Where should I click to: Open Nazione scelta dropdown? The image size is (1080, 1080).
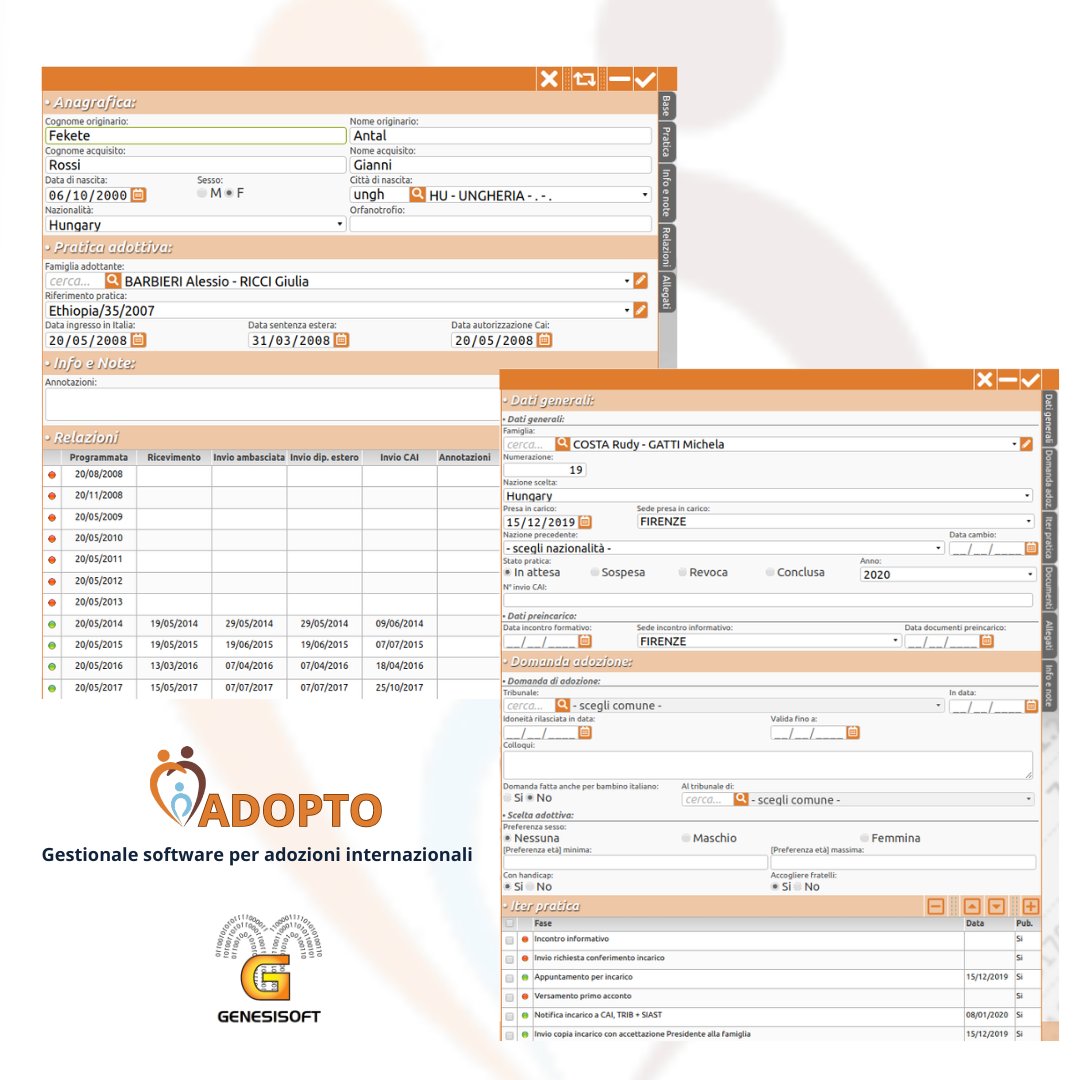coord(768,495)
